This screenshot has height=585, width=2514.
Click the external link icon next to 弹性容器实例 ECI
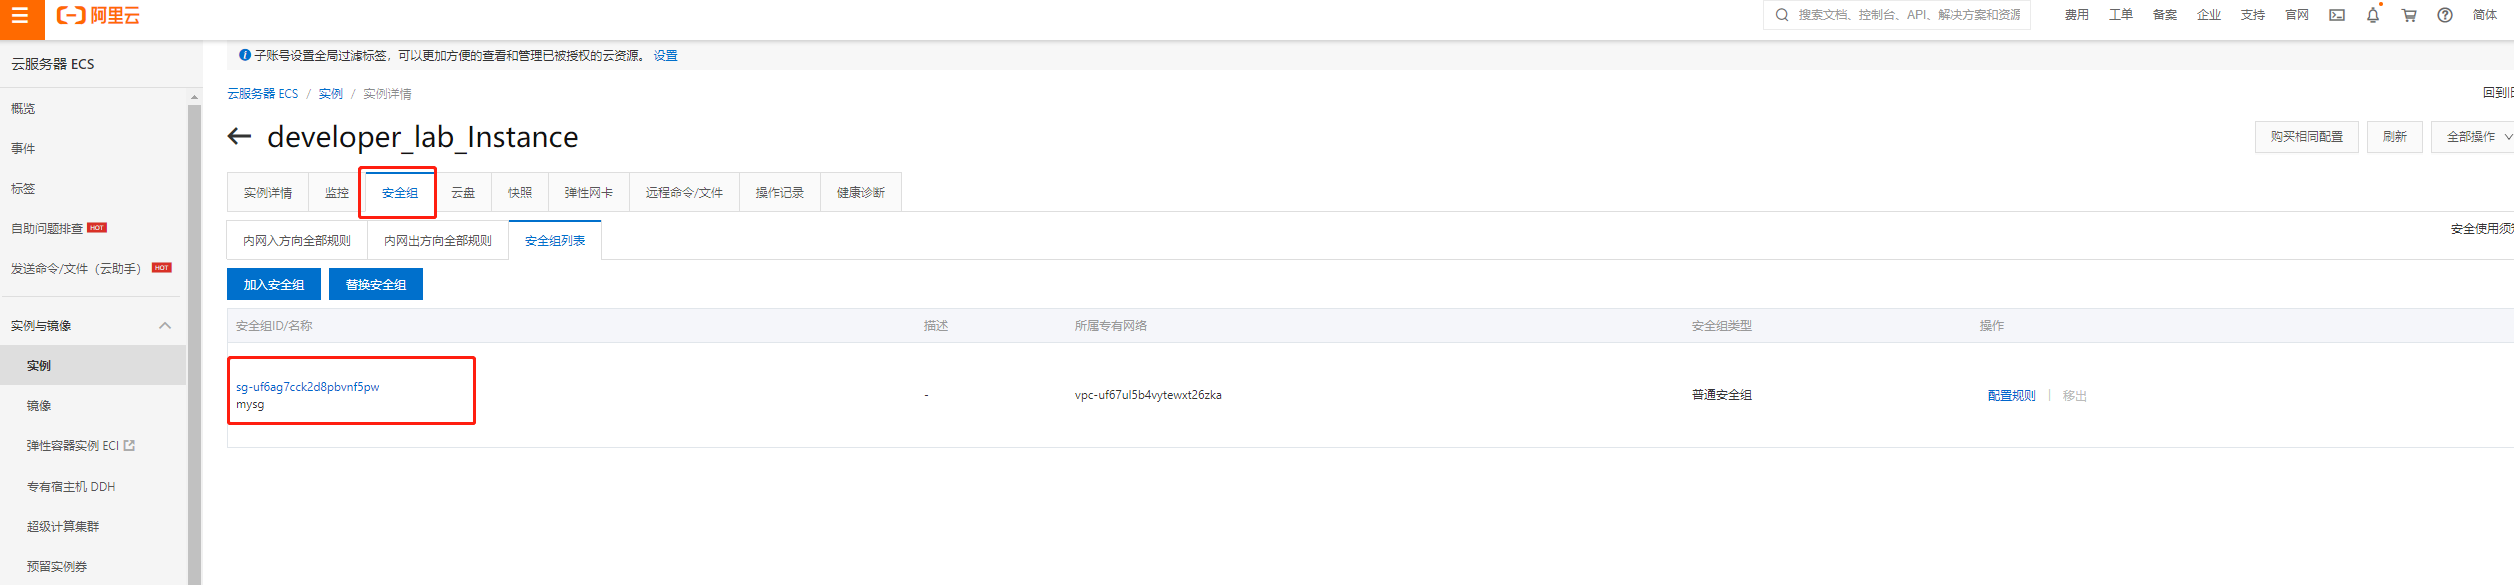click(129, 446)
